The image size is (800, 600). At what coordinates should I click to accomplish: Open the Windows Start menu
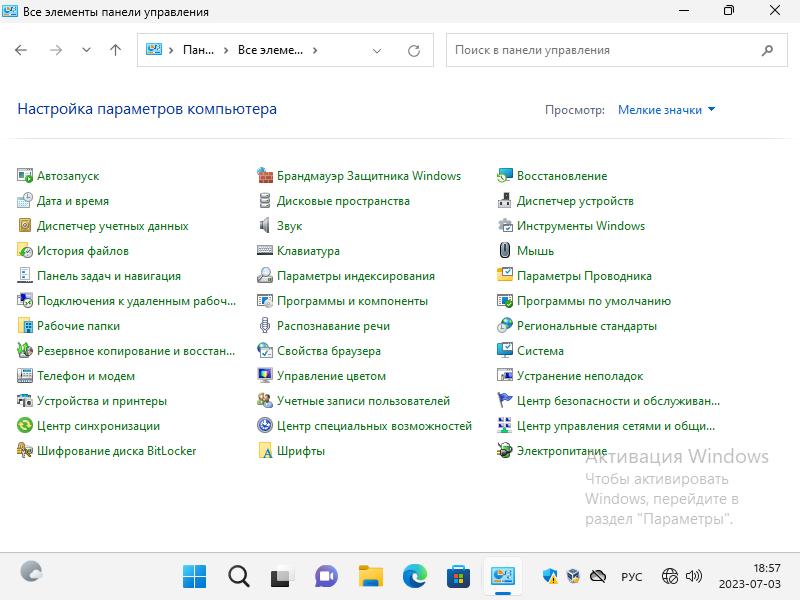pos(194,577)
